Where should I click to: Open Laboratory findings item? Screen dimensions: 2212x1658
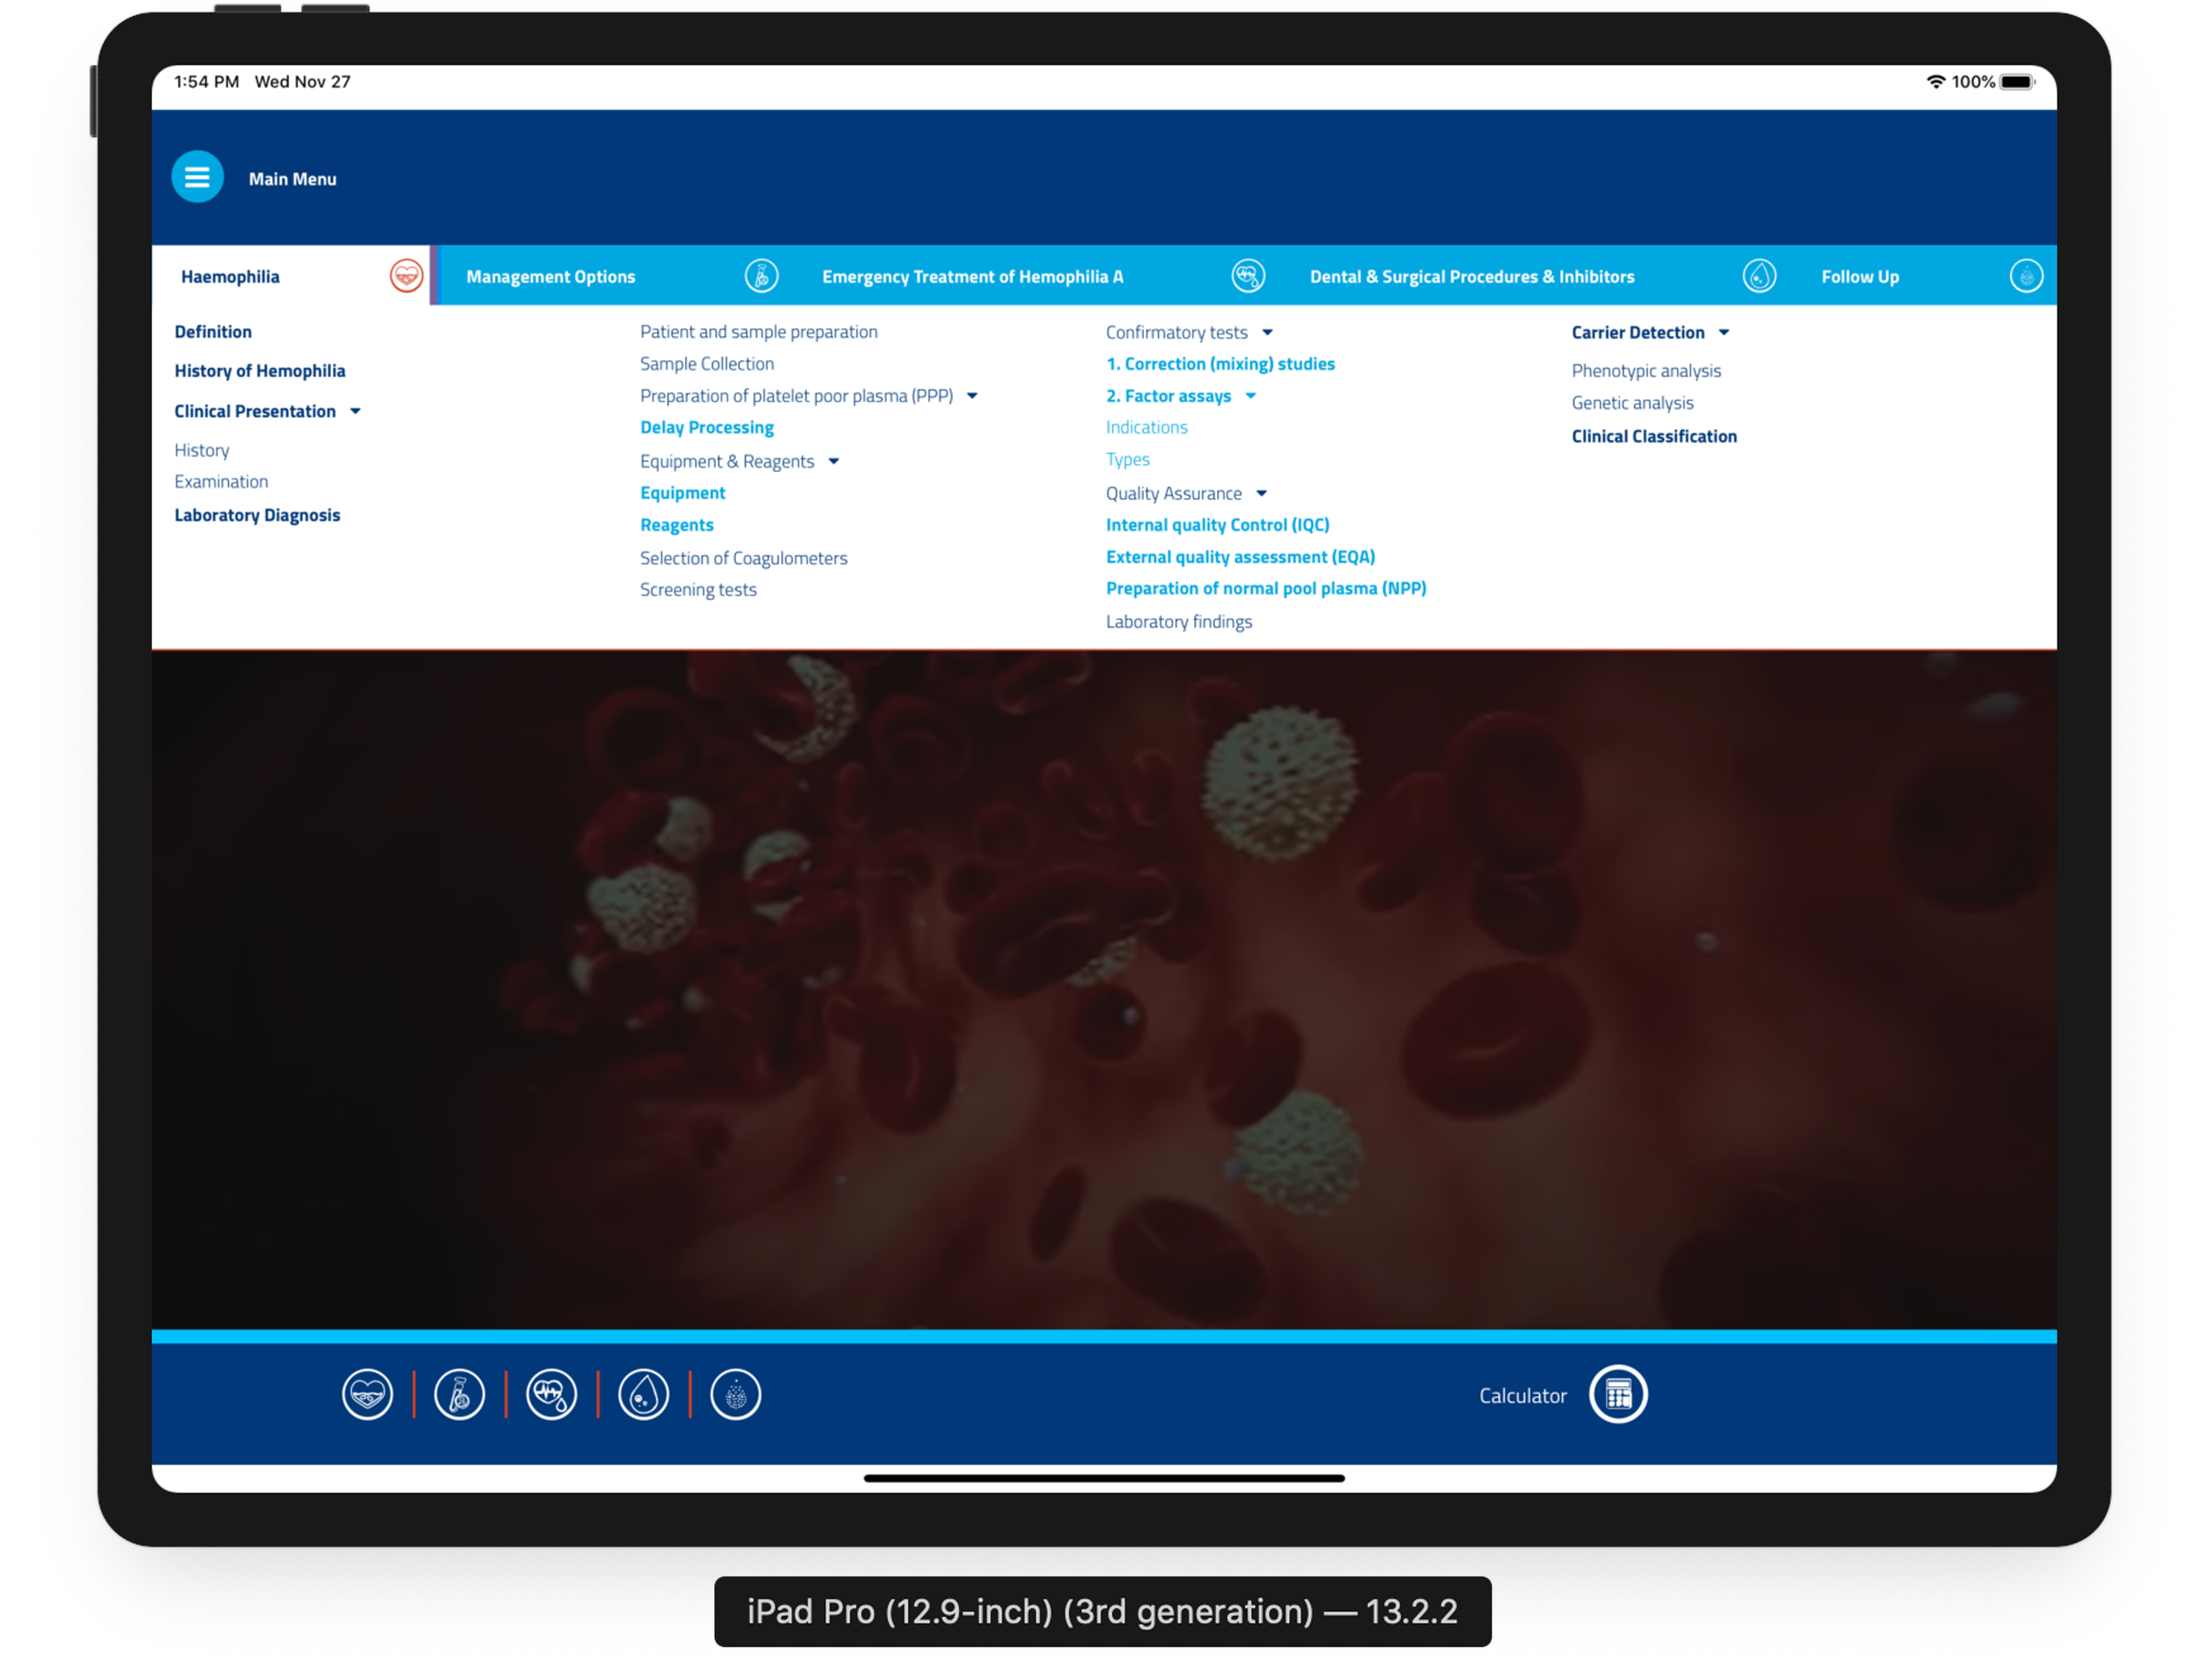click(1179, 622)
